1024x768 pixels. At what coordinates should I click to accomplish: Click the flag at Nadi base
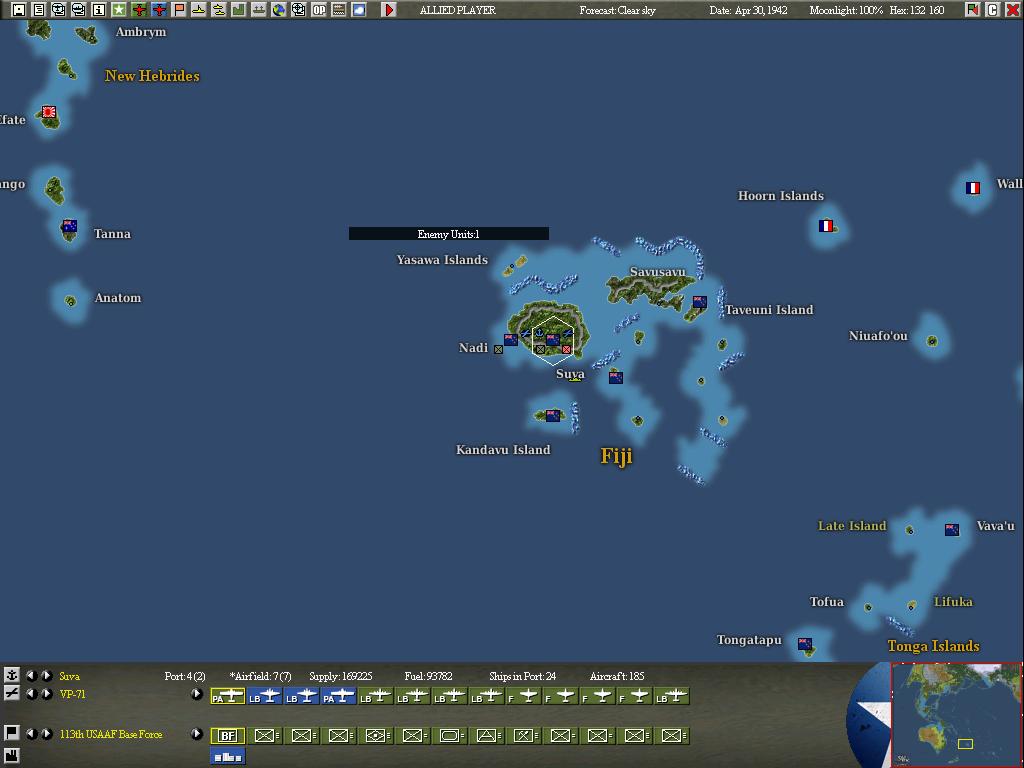tap(511, 340)
